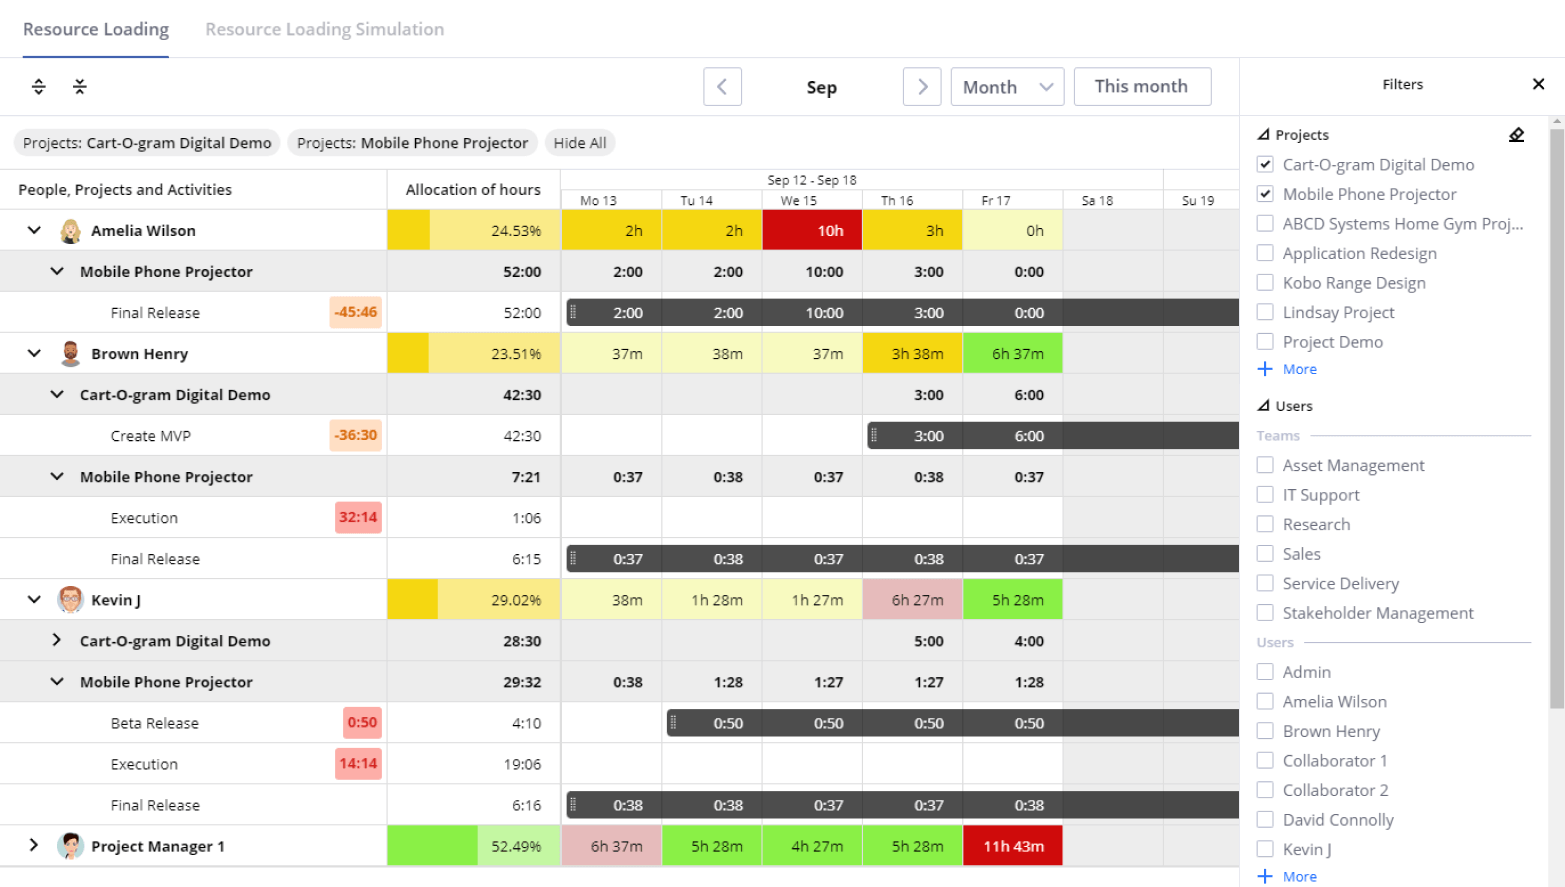Close the Filters panel
1565x887 pixels.
(1538, 85)
